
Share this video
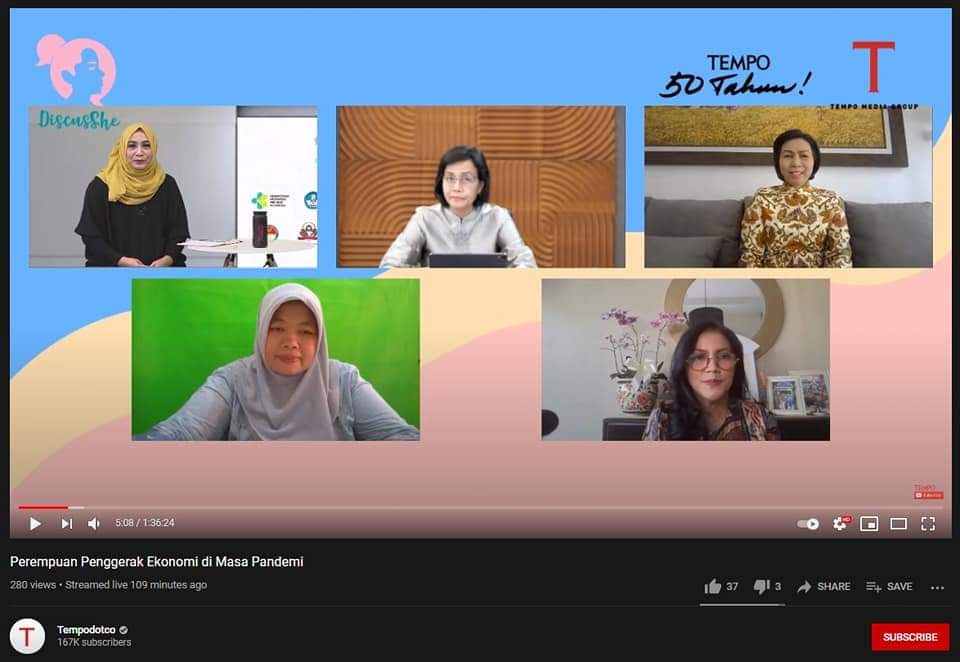(823, 587)
